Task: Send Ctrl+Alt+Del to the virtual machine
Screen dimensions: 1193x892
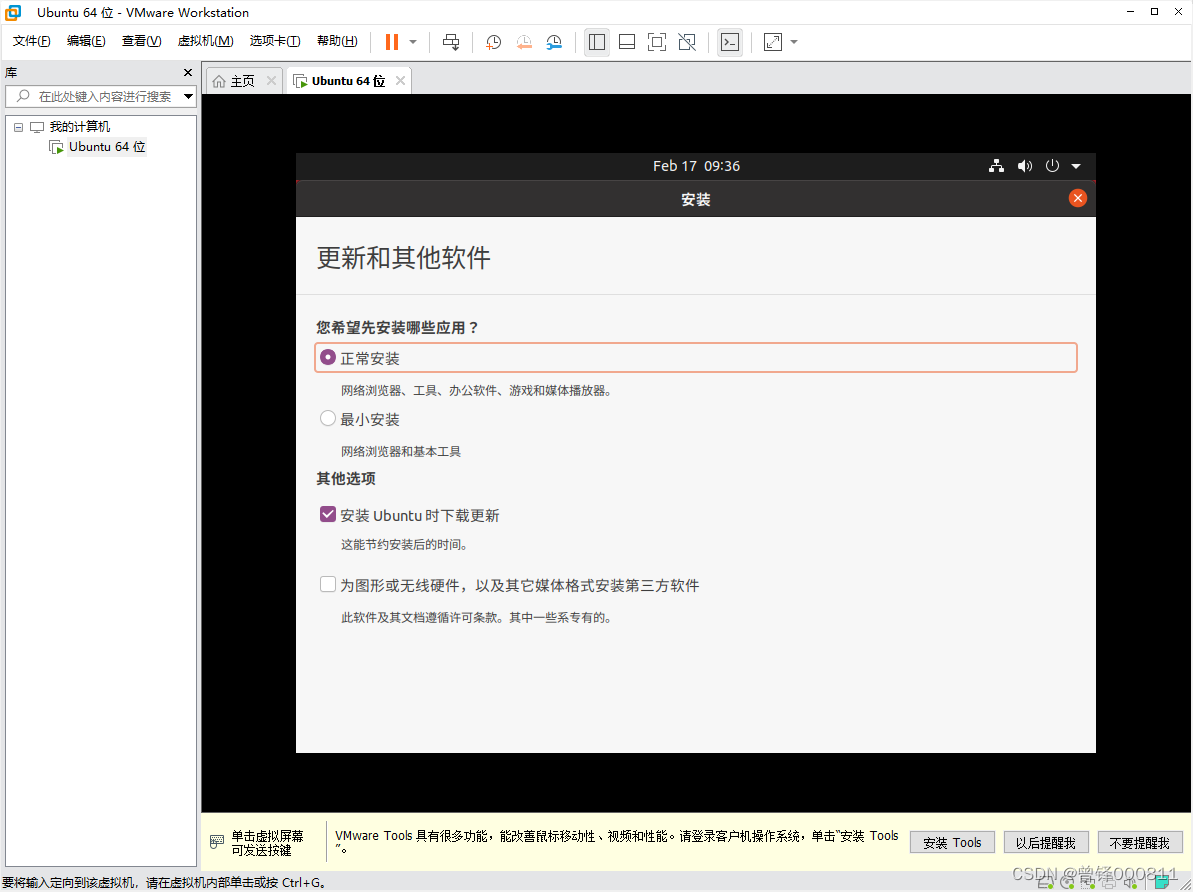Action: click(451, 42)
